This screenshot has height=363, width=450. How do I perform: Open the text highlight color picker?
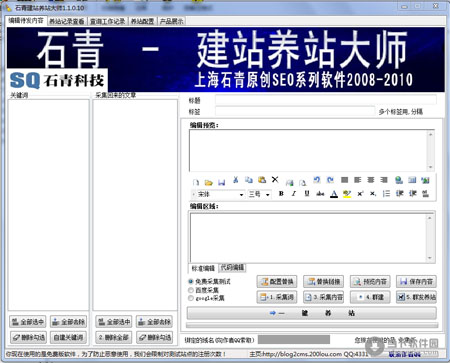click(x=347, y=194)
